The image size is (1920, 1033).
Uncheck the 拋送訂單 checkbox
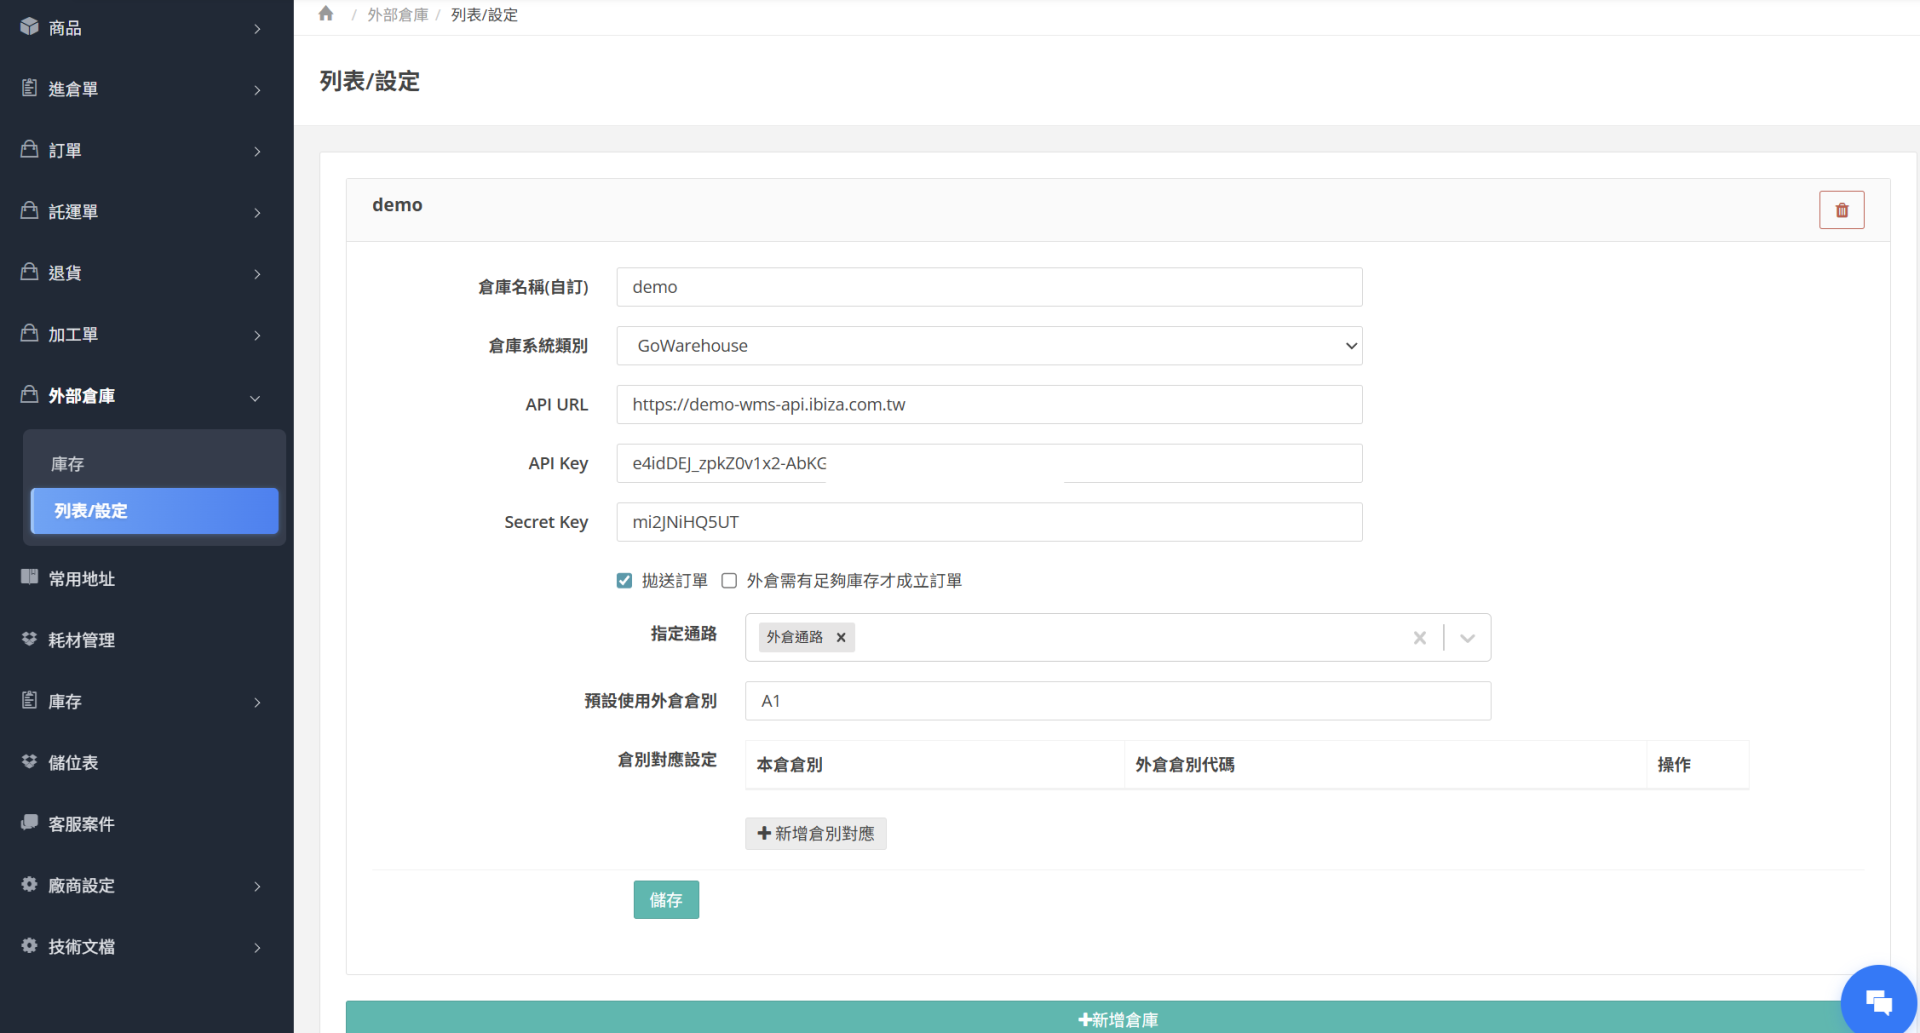click(x=625, y=581)
